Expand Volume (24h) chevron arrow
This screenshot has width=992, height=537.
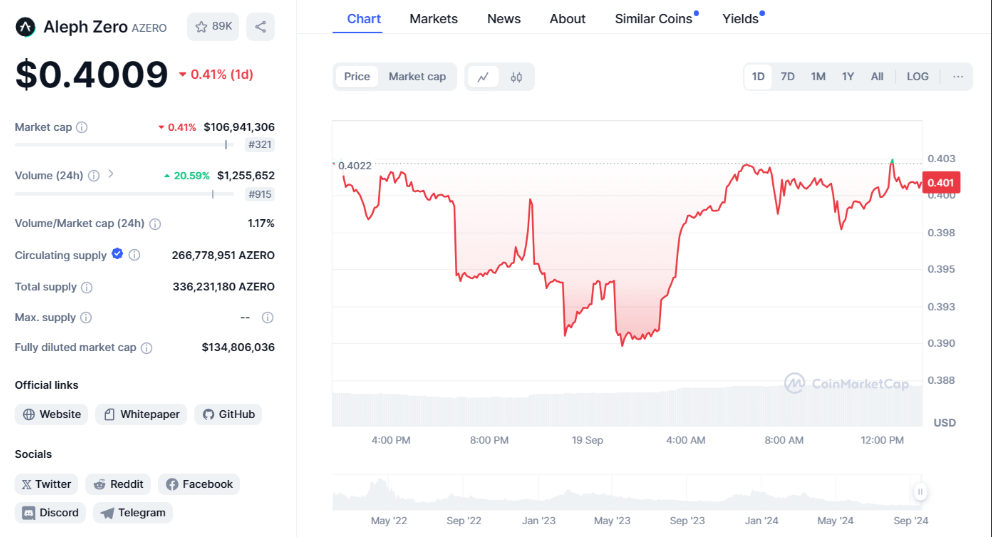click(111, 174)
